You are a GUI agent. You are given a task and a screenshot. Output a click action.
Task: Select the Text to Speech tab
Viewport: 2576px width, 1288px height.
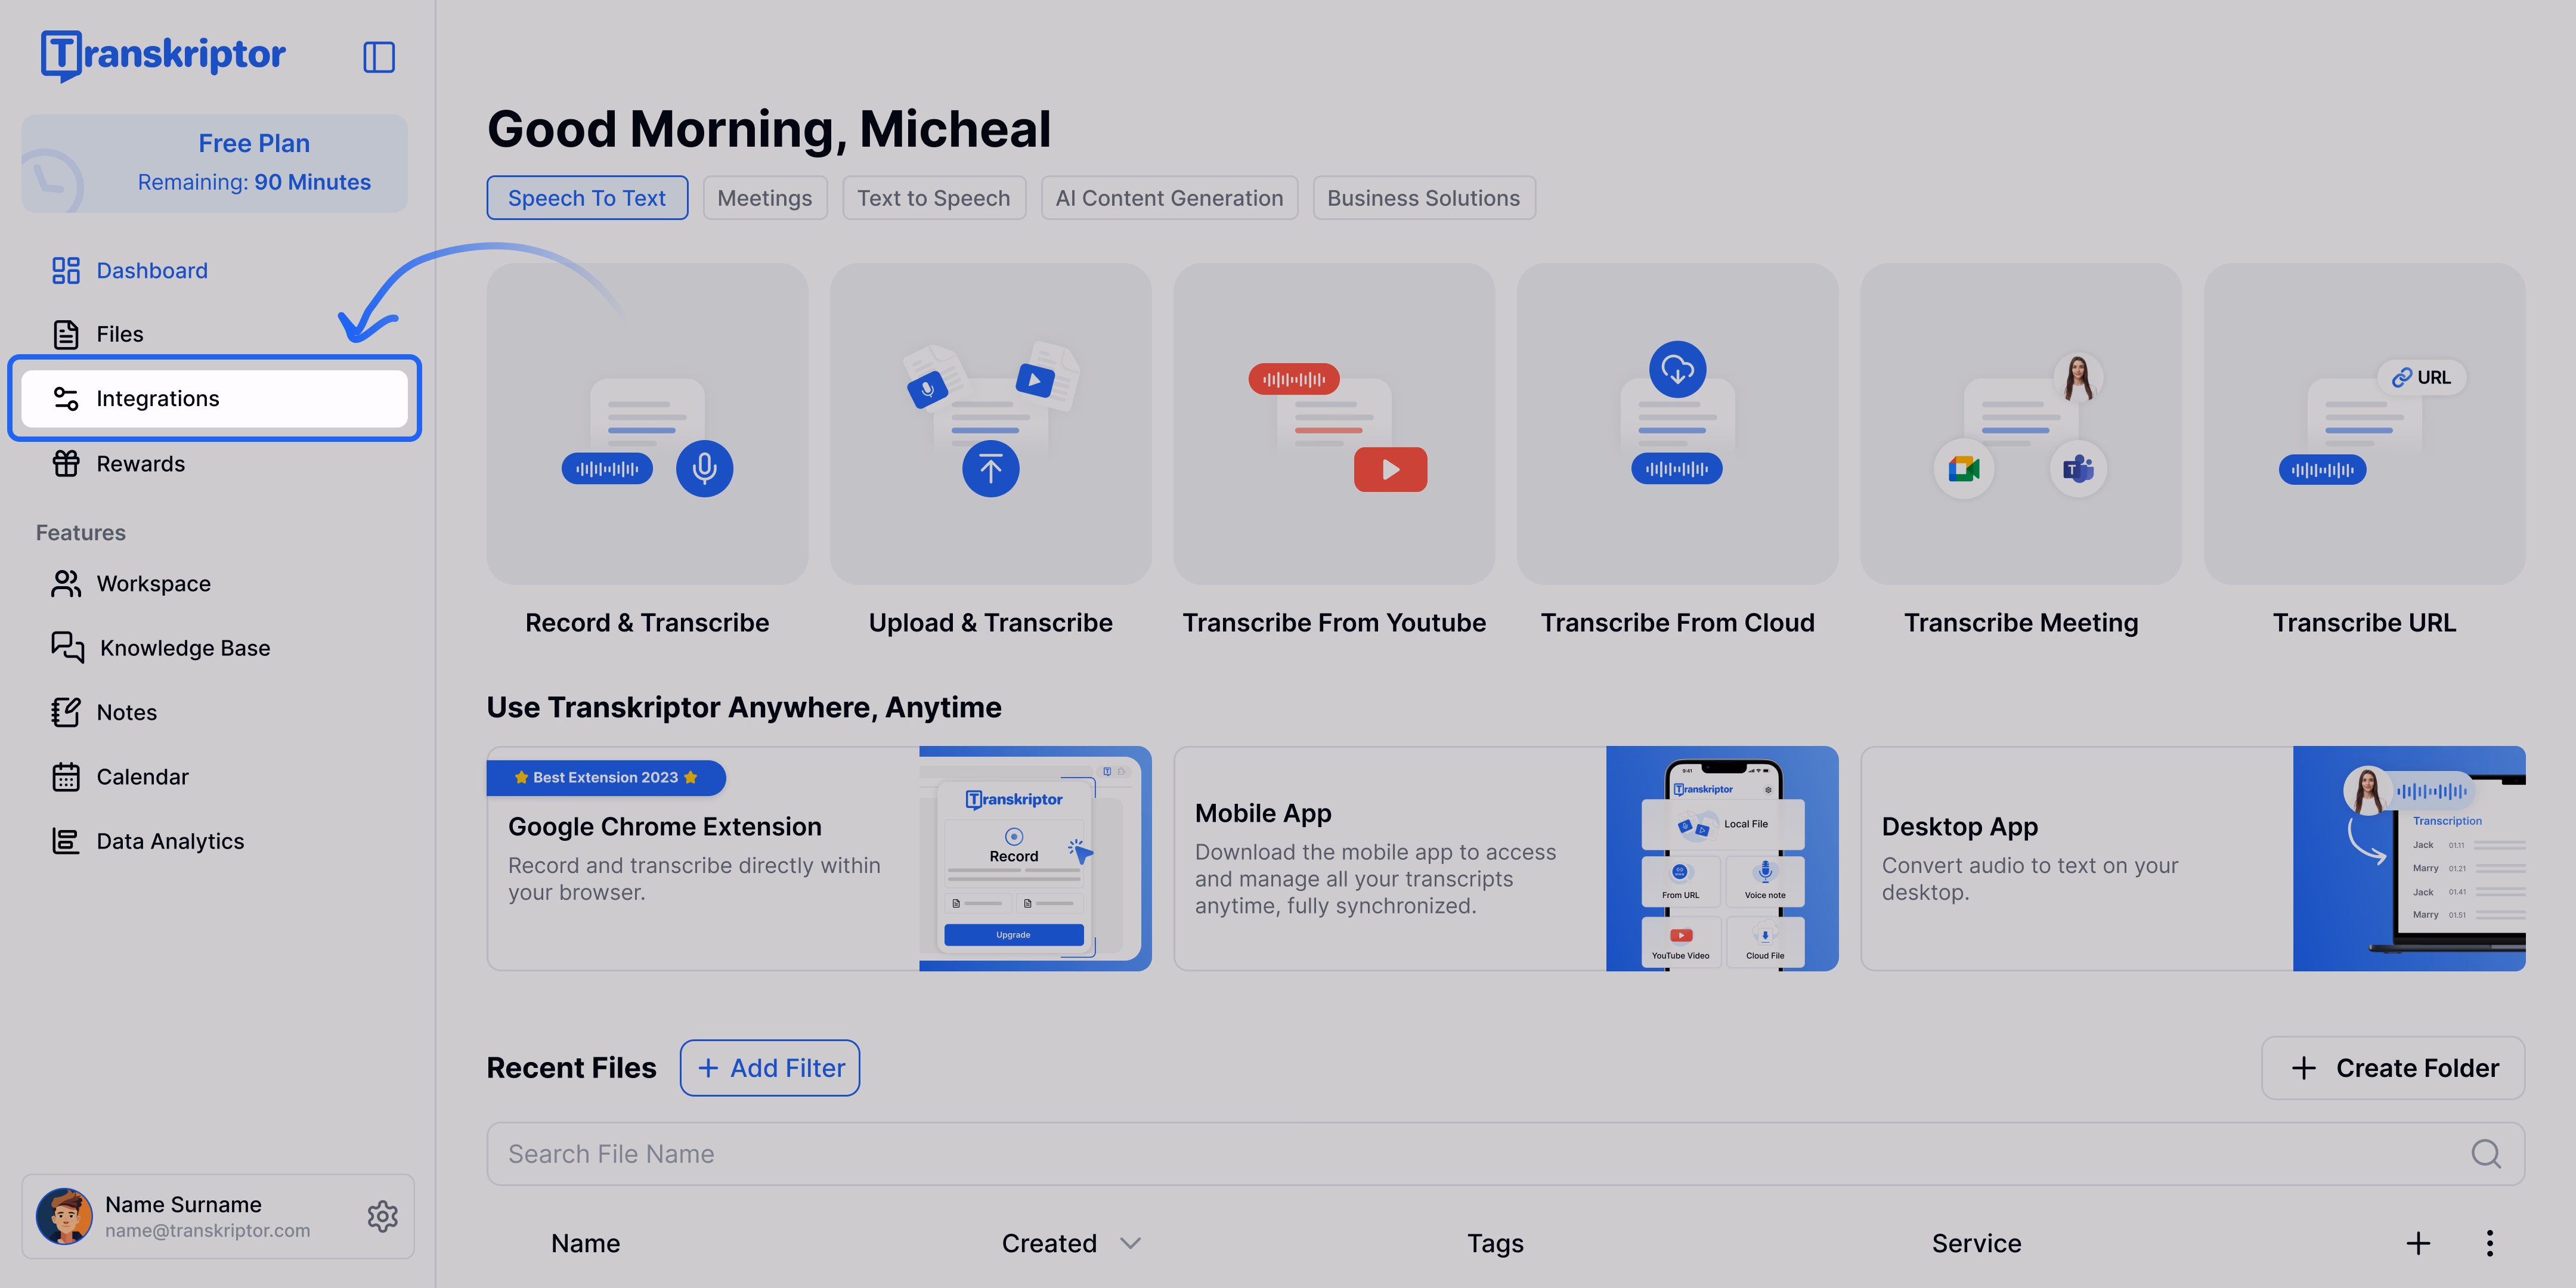[933, 197]
